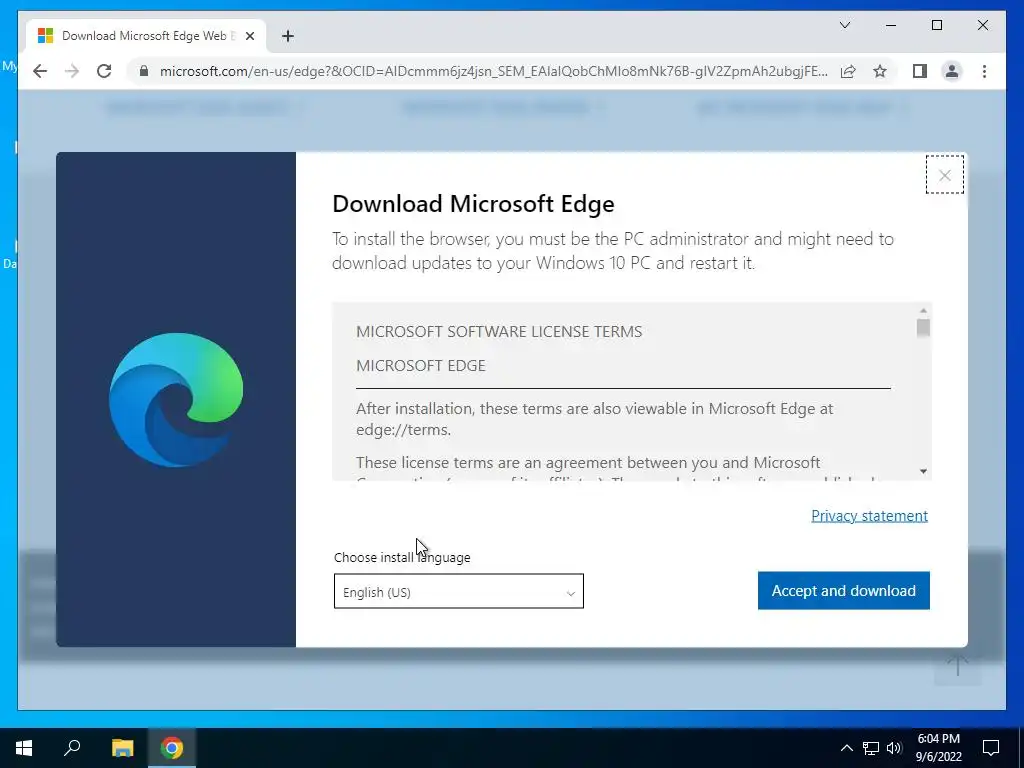Bookmark this tab with star icon
The width and height of the screenshot is (1024, 768).
pyautogui.click(x=880, y=71)
